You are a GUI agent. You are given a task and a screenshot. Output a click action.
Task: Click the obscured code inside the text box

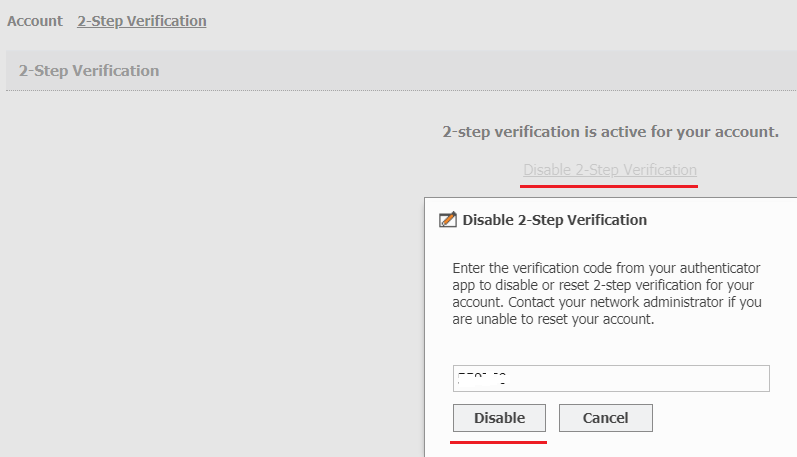[482, 378]
